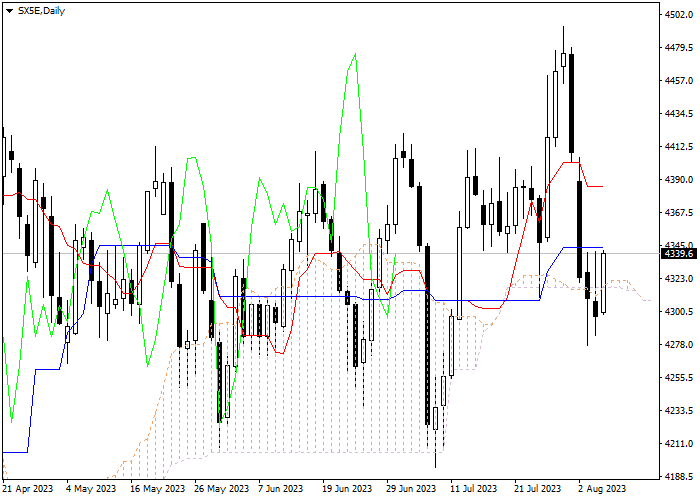Click price level 4323.0 on the scale

(679, 279)
